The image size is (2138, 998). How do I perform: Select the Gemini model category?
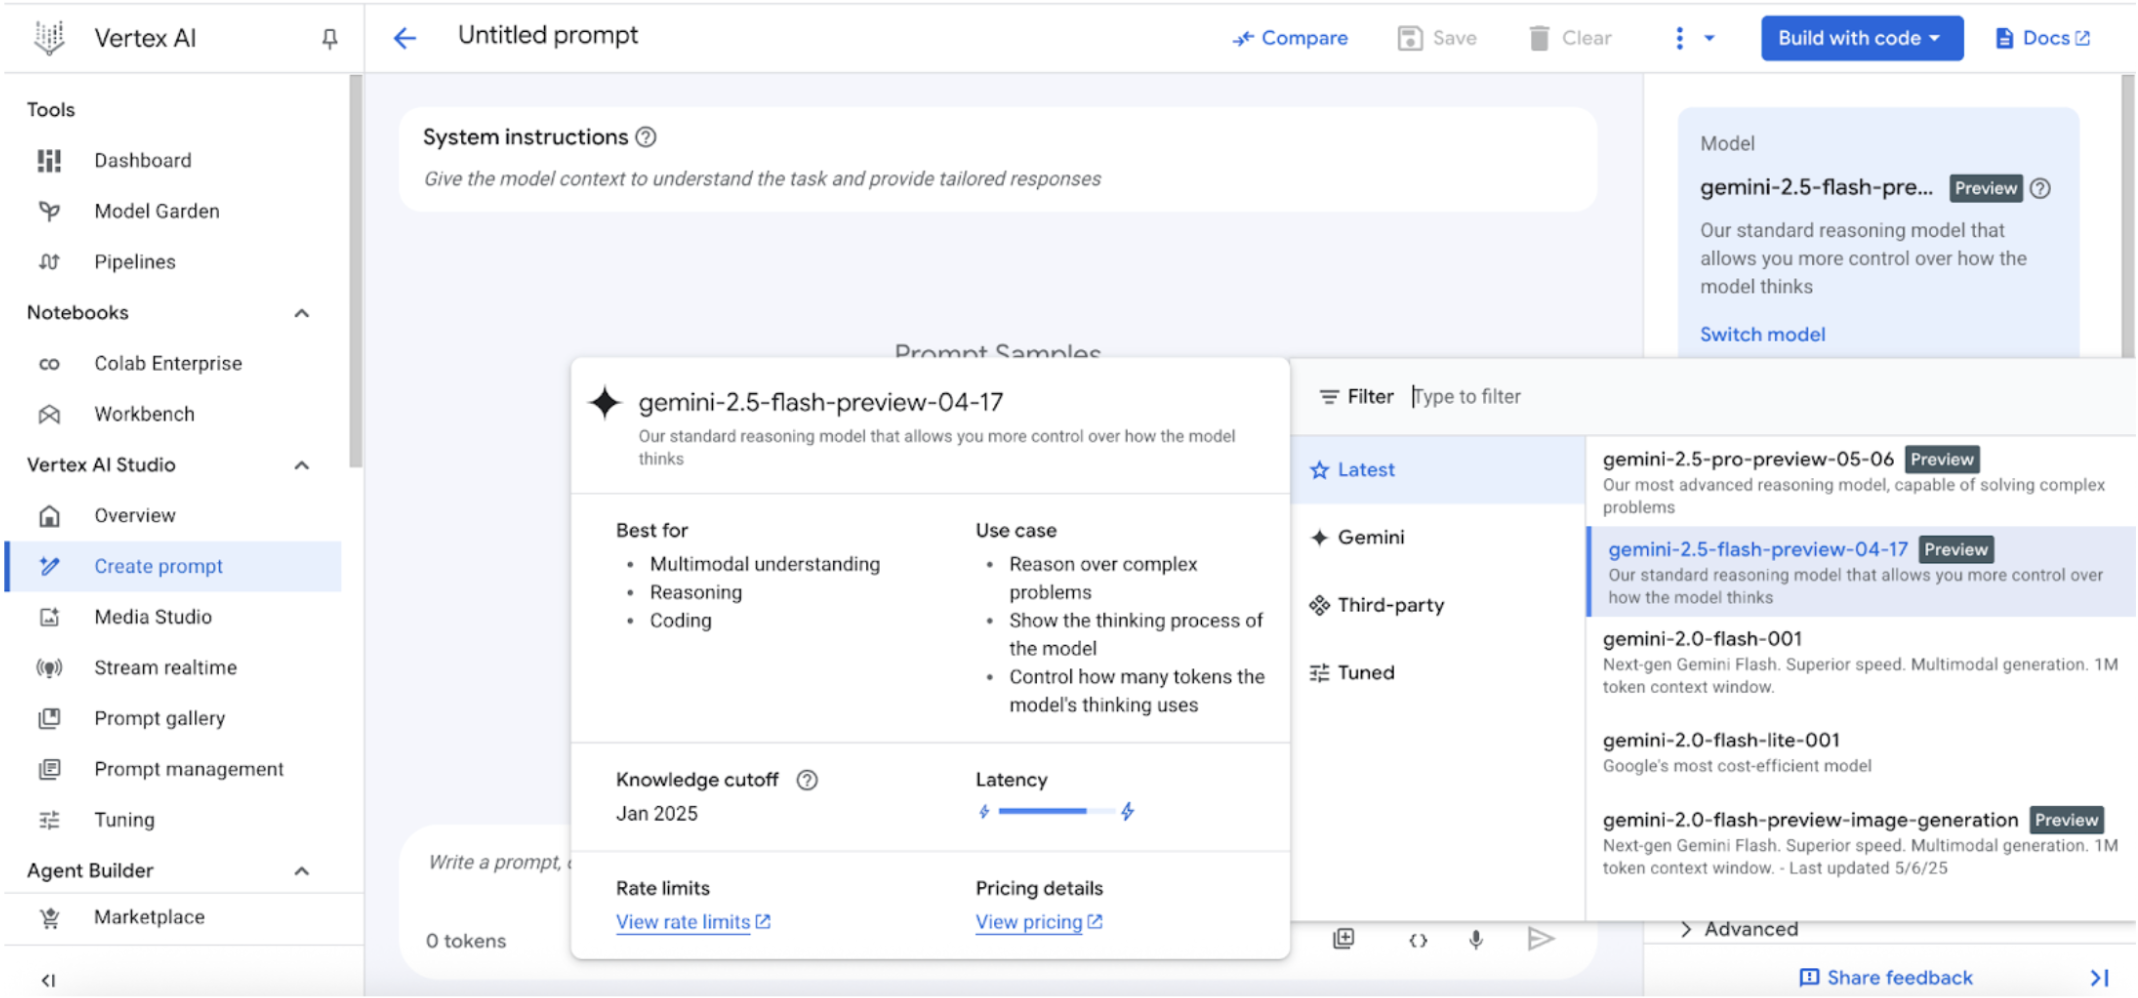point(1438,537)
